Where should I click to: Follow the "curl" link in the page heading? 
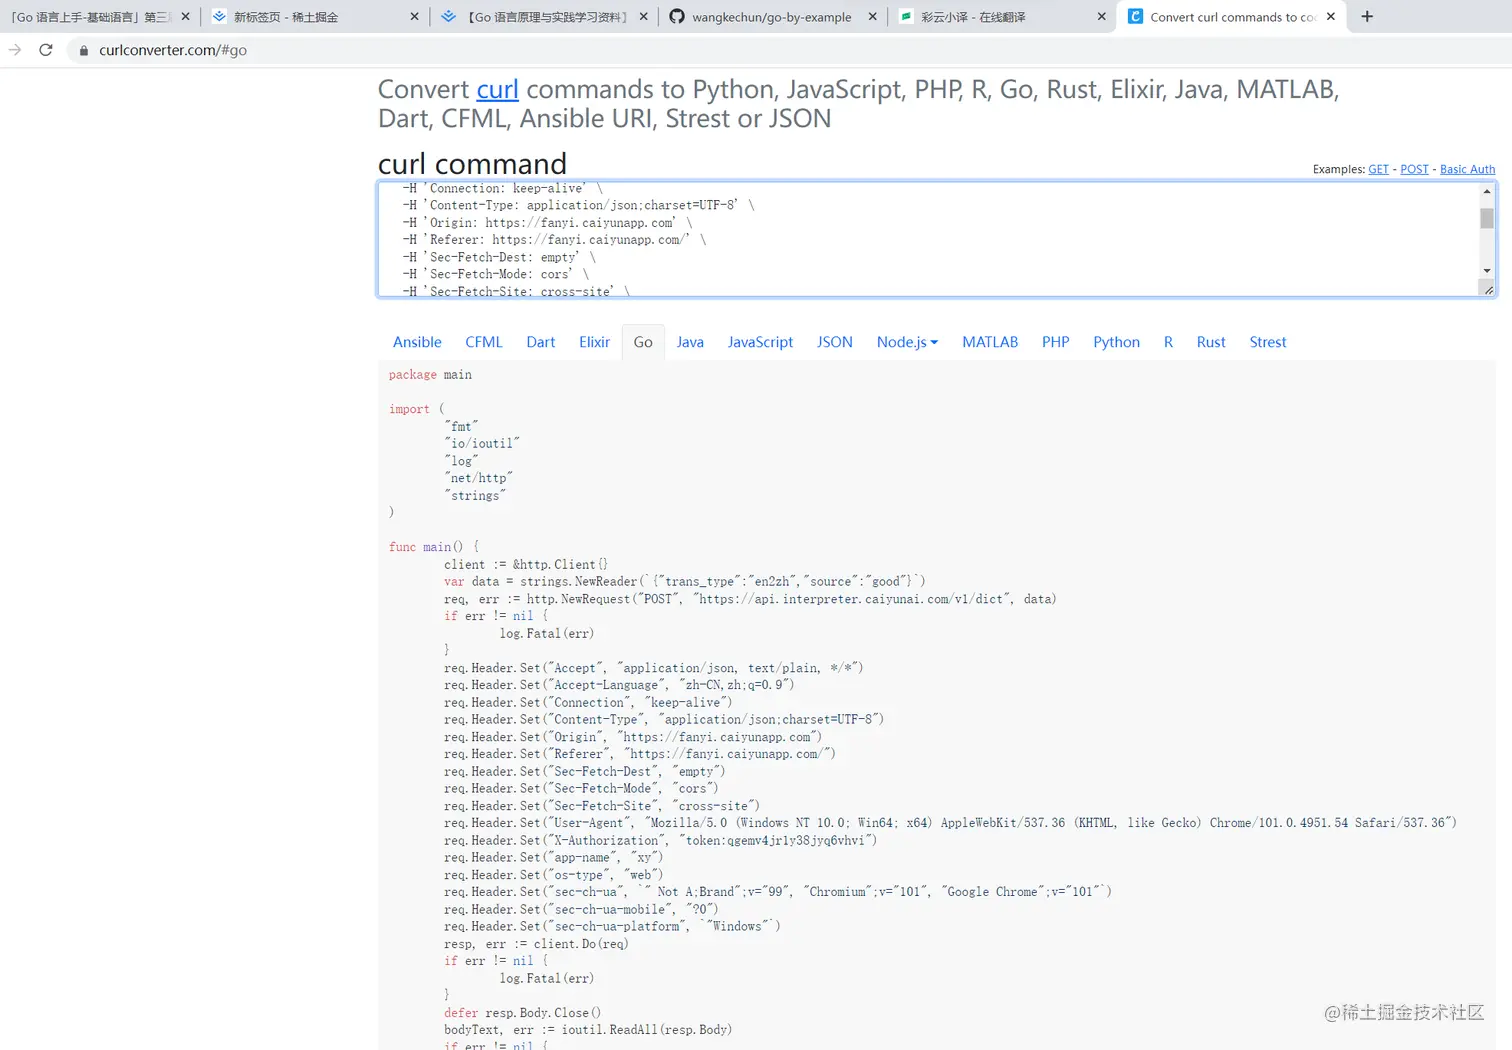(497, 89)
